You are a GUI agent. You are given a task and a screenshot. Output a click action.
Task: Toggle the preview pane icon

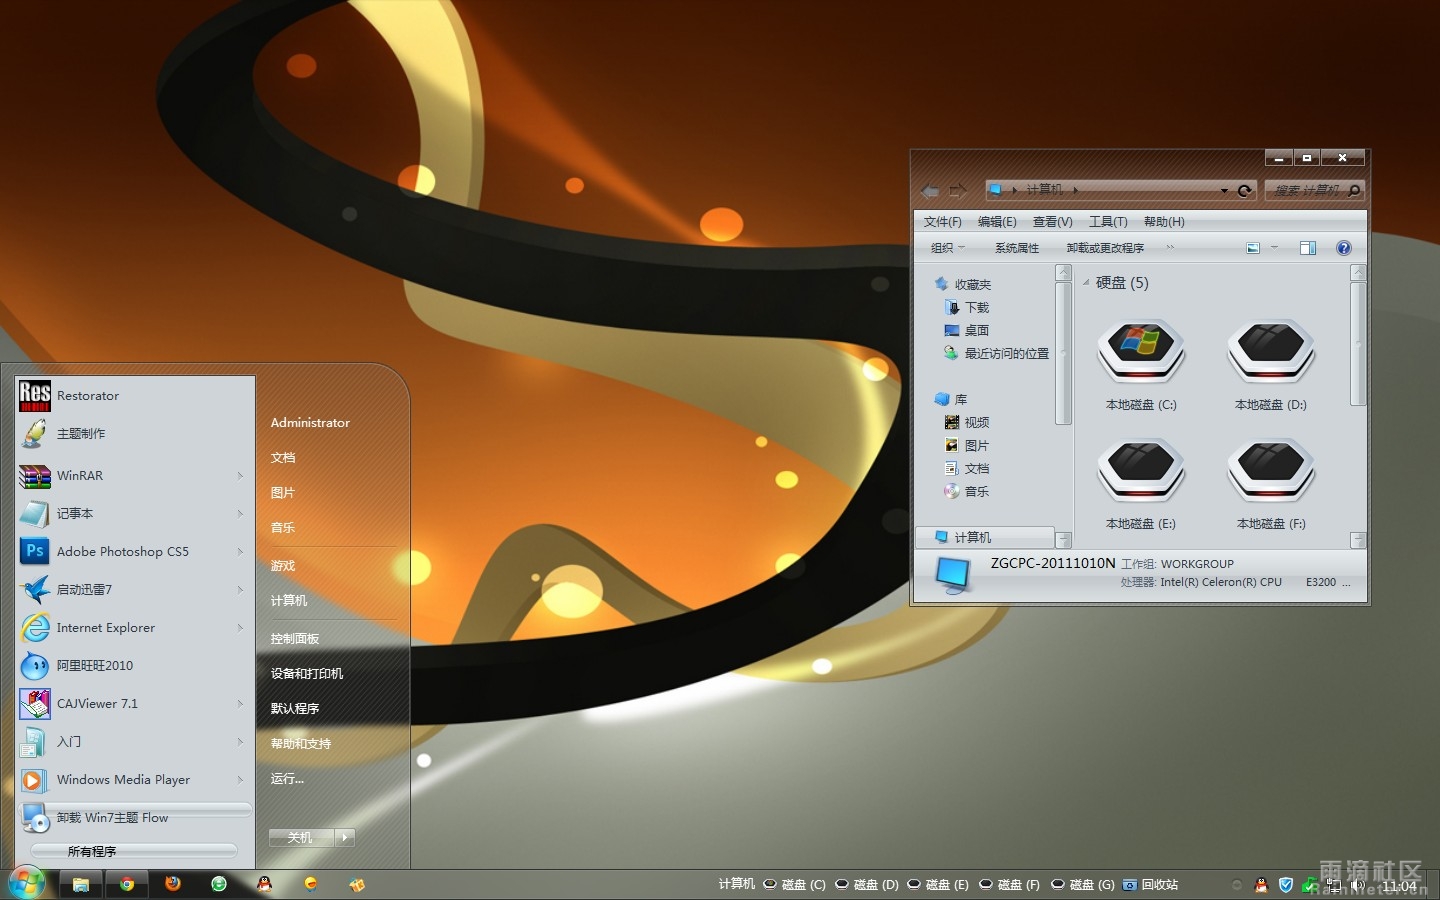pos(1308,248)
